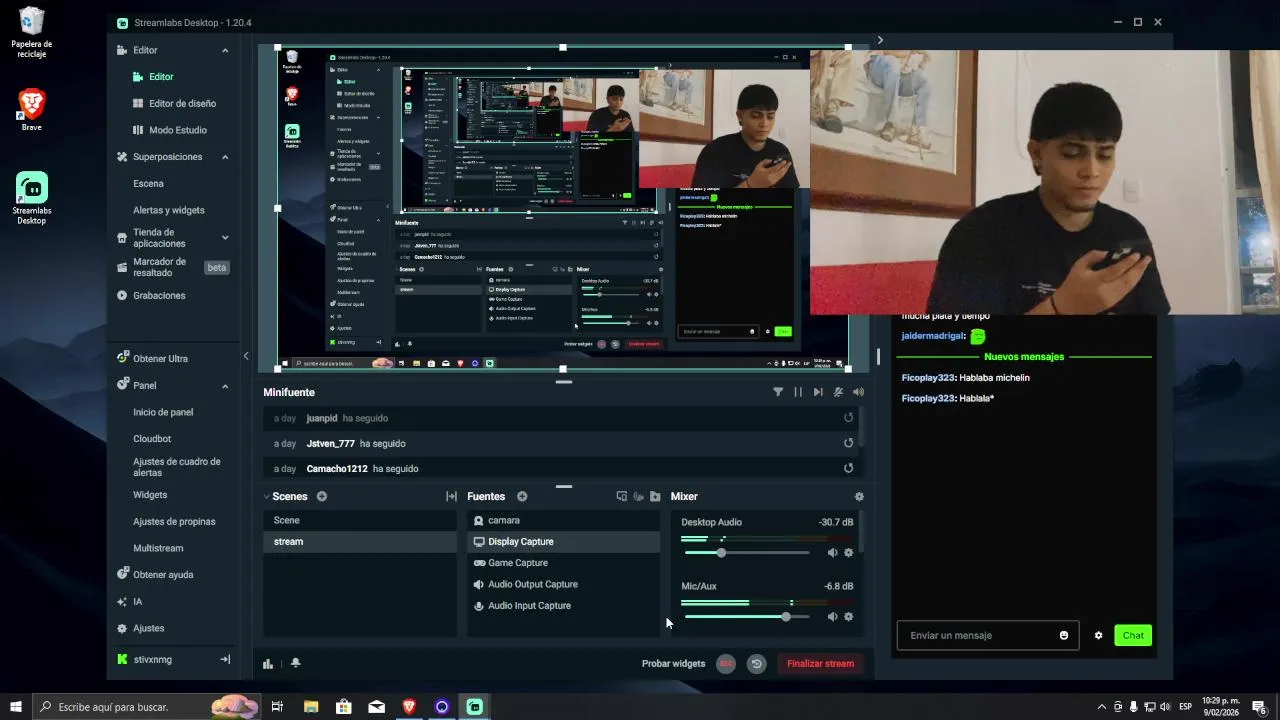Collapse the Editor sidebar section
This screenshot has width=1280, height=720.
click(225, 50)
